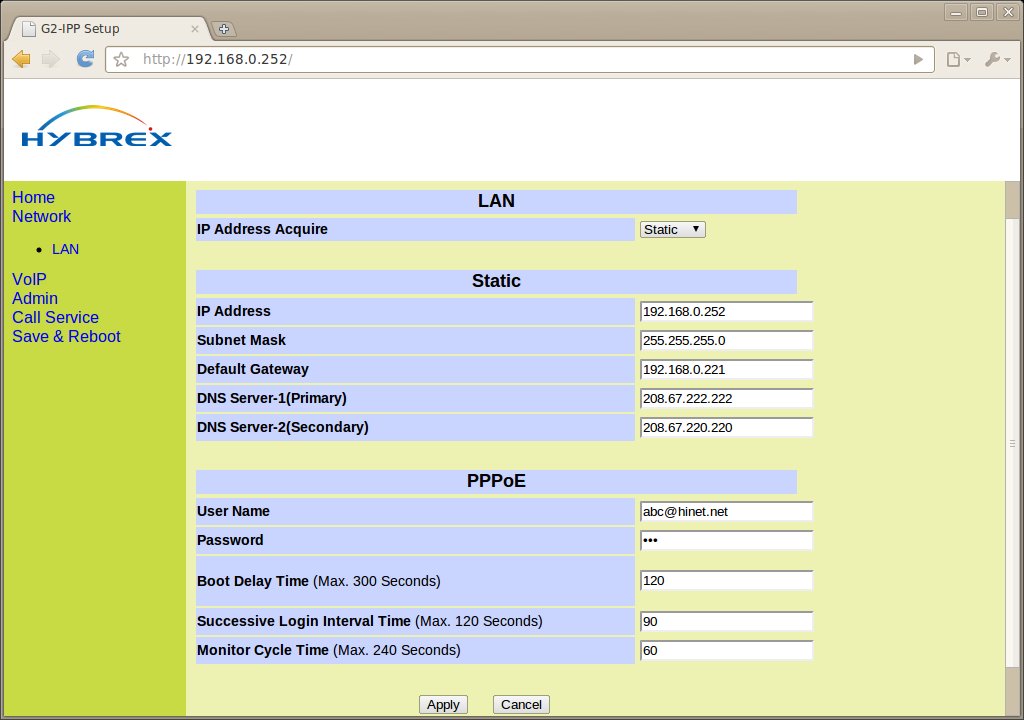Select the LAN item under Network

pyautogui.click(x=65, y=249)
